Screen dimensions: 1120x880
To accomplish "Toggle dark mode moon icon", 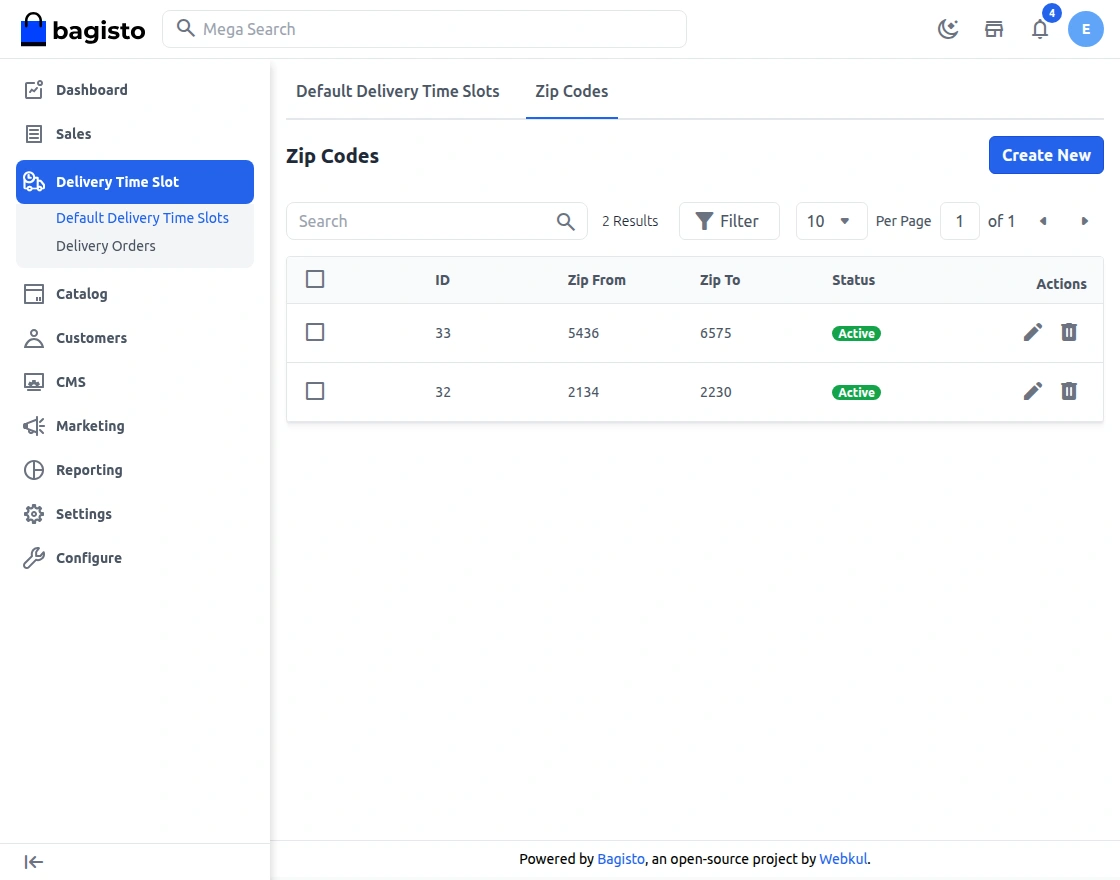I will [948, 29].
